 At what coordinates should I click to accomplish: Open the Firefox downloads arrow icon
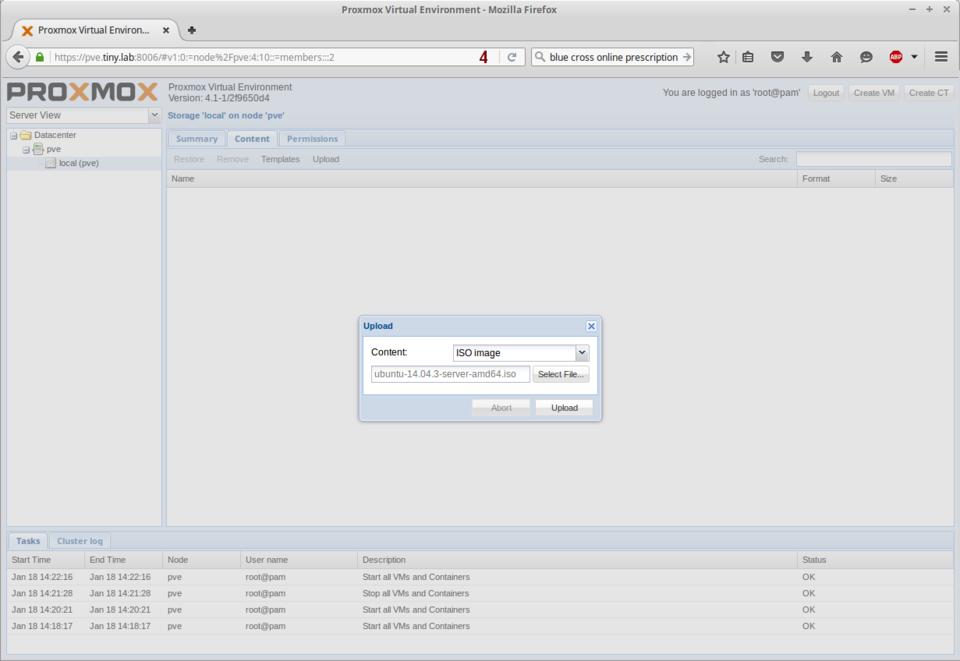807,57
